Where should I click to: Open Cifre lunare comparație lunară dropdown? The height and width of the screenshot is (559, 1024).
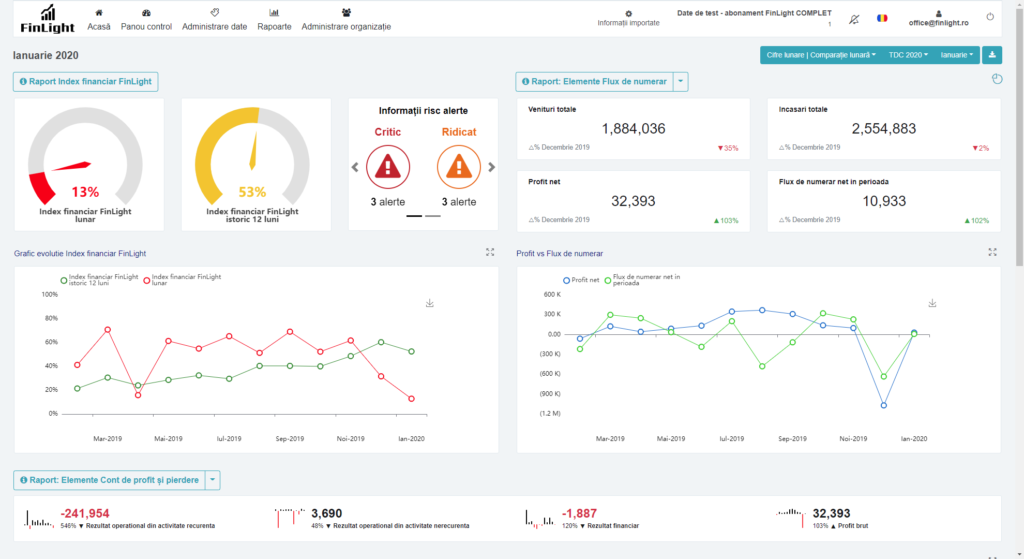tap(821, 55)
